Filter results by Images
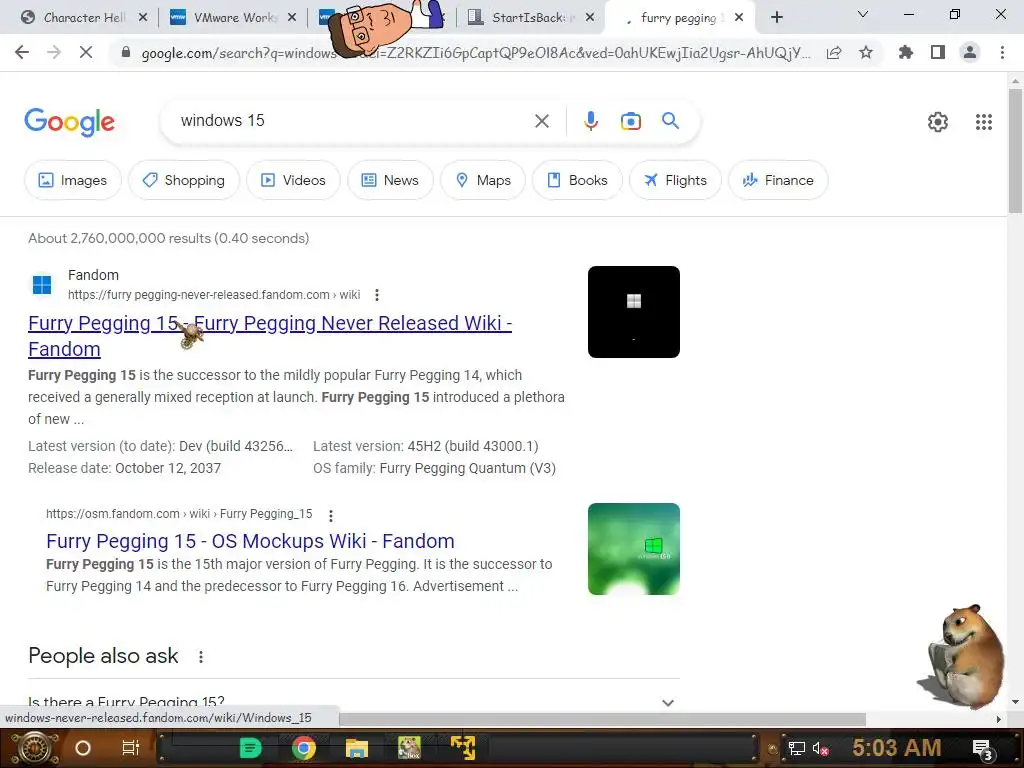1024x768 pixels. pyautogui.click(x=72, y=180)
